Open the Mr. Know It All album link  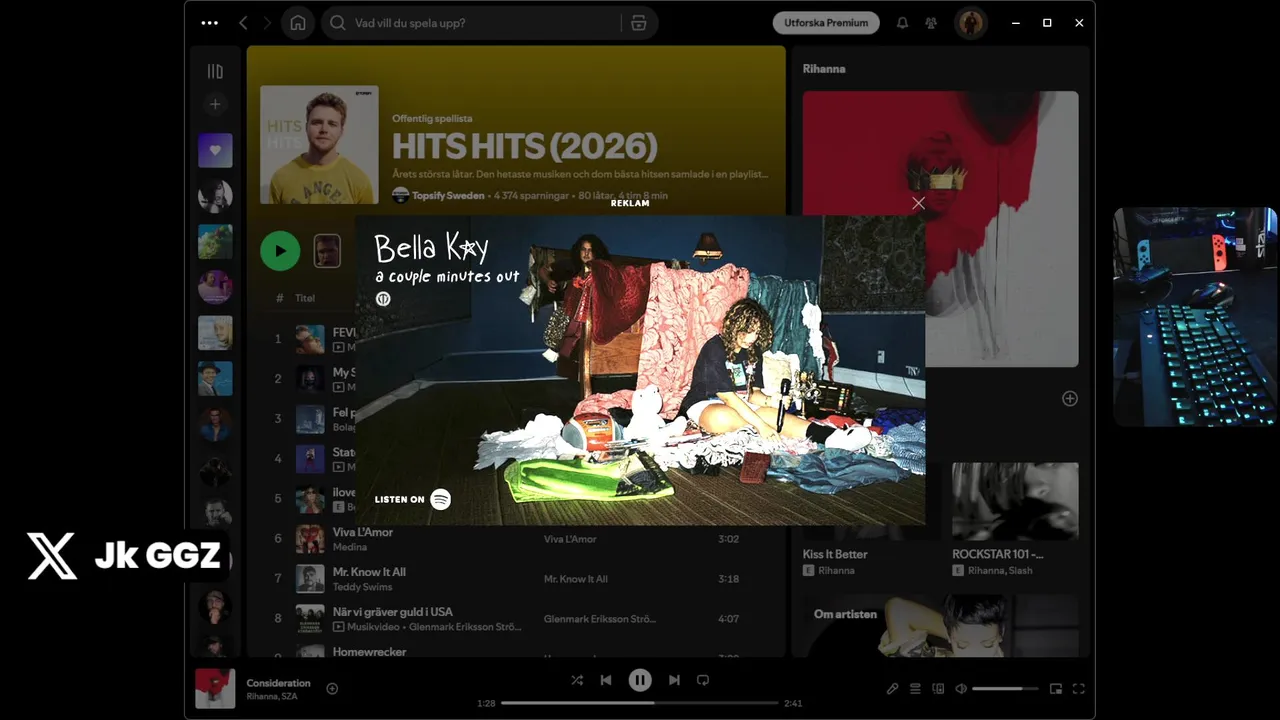coord(576,579)
